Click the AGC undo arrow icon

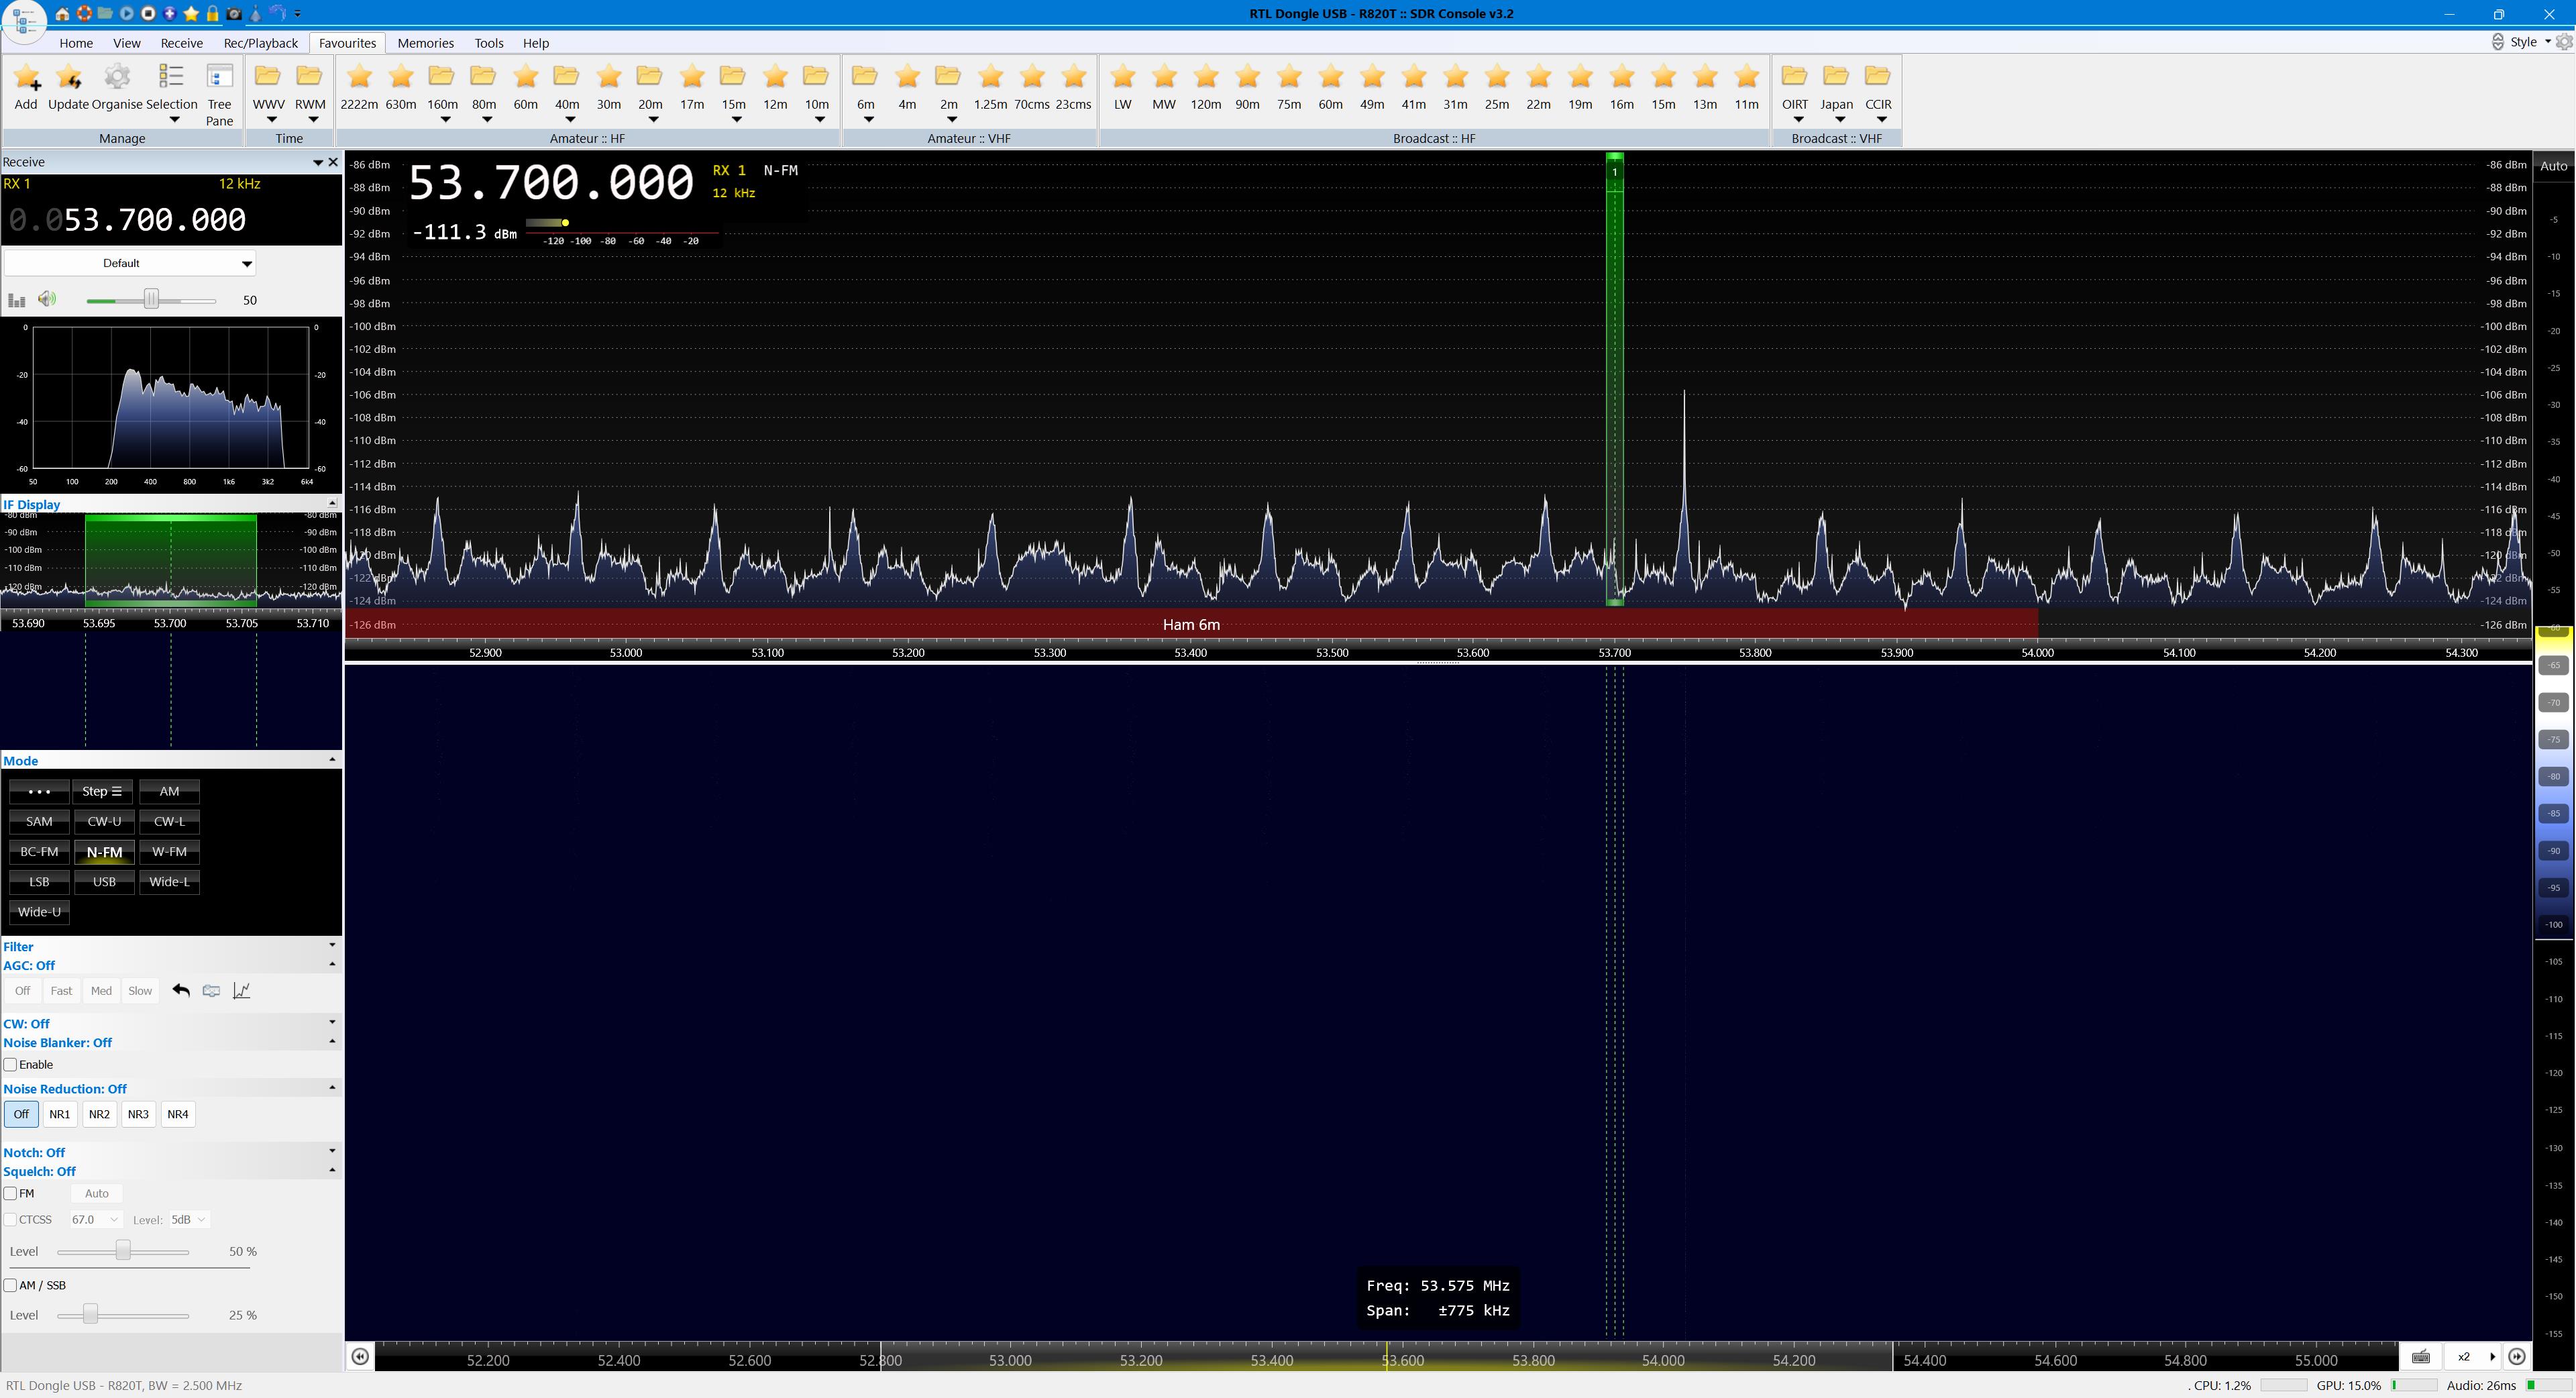tap(181, 990)
